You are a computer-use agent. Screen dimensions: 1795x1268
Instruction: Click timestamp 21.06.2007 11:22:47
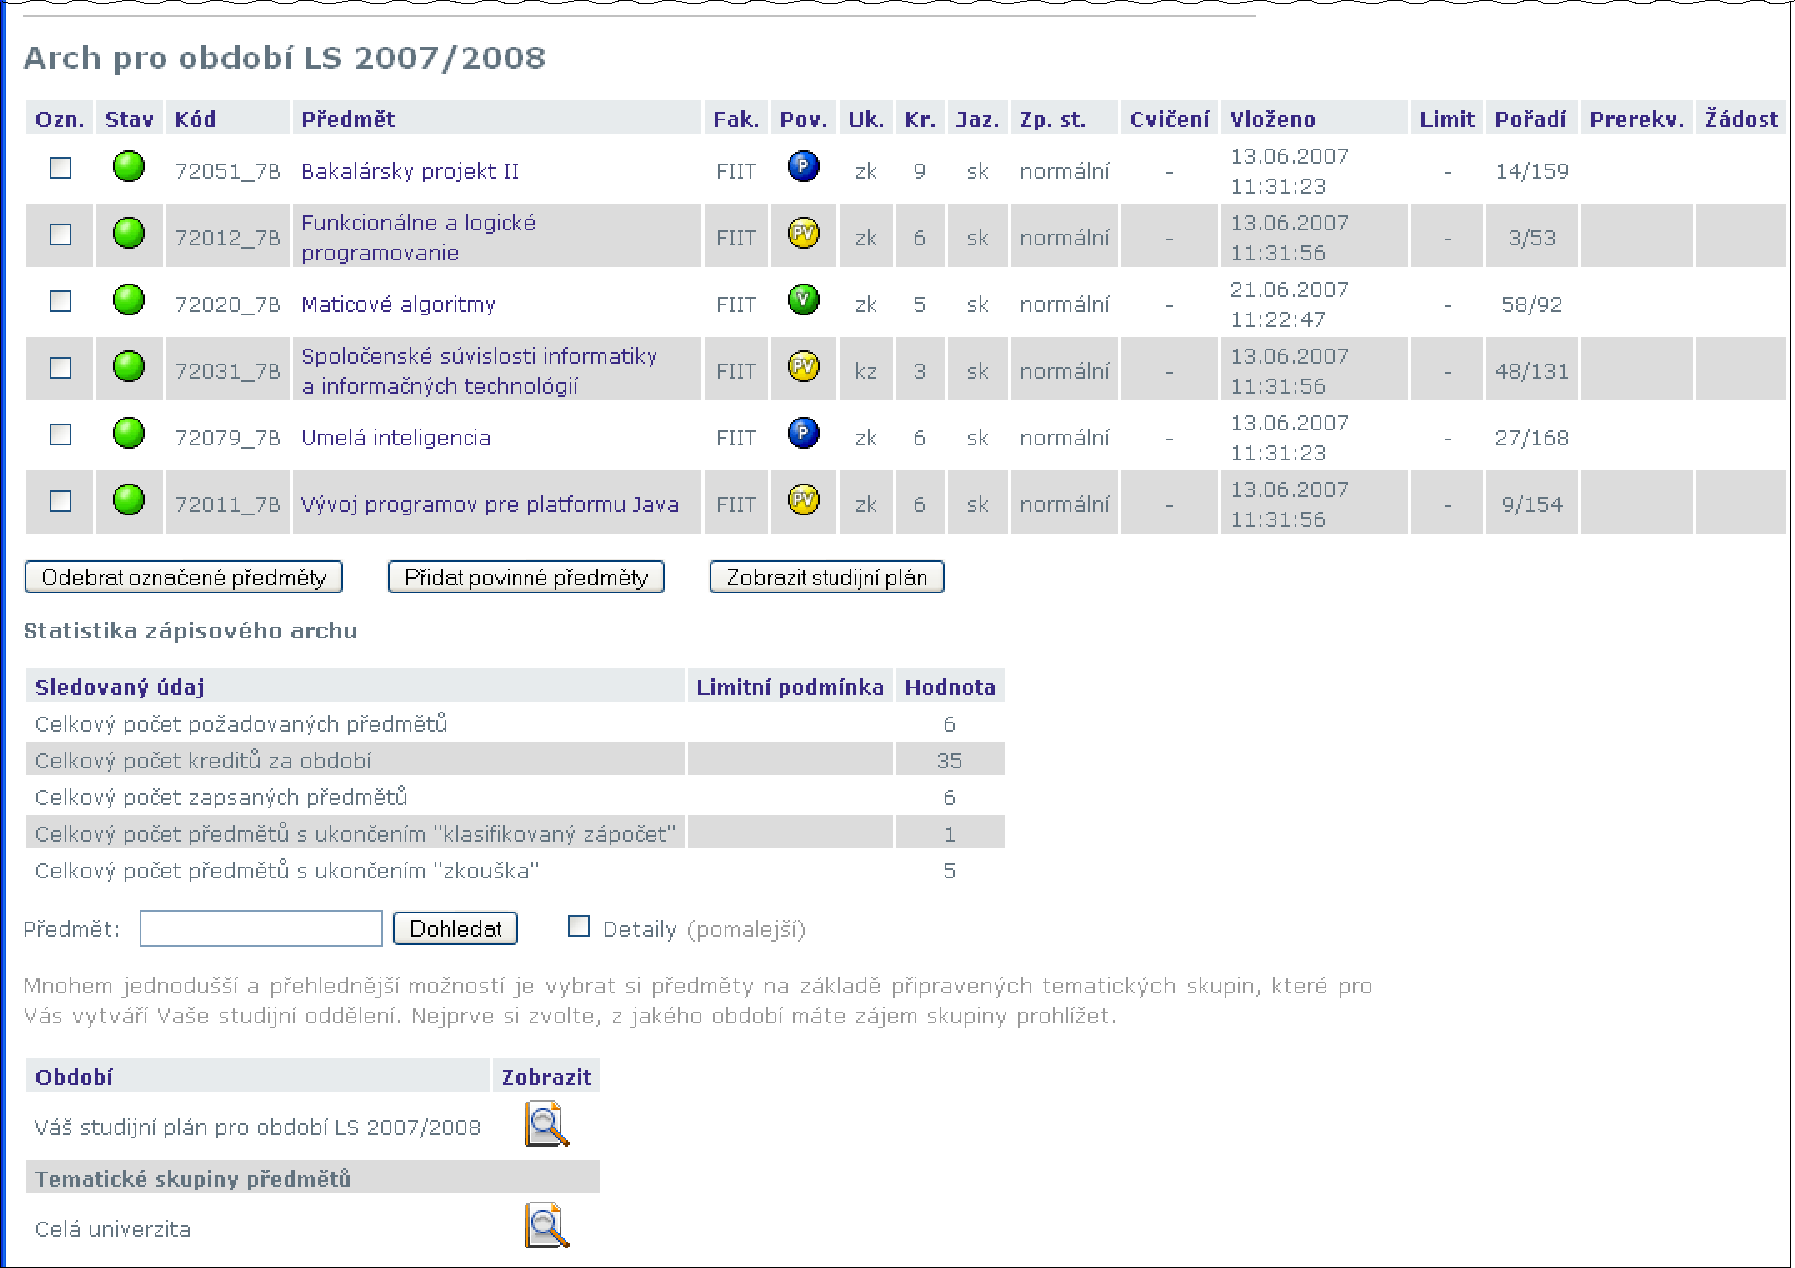coord(1289,304)
